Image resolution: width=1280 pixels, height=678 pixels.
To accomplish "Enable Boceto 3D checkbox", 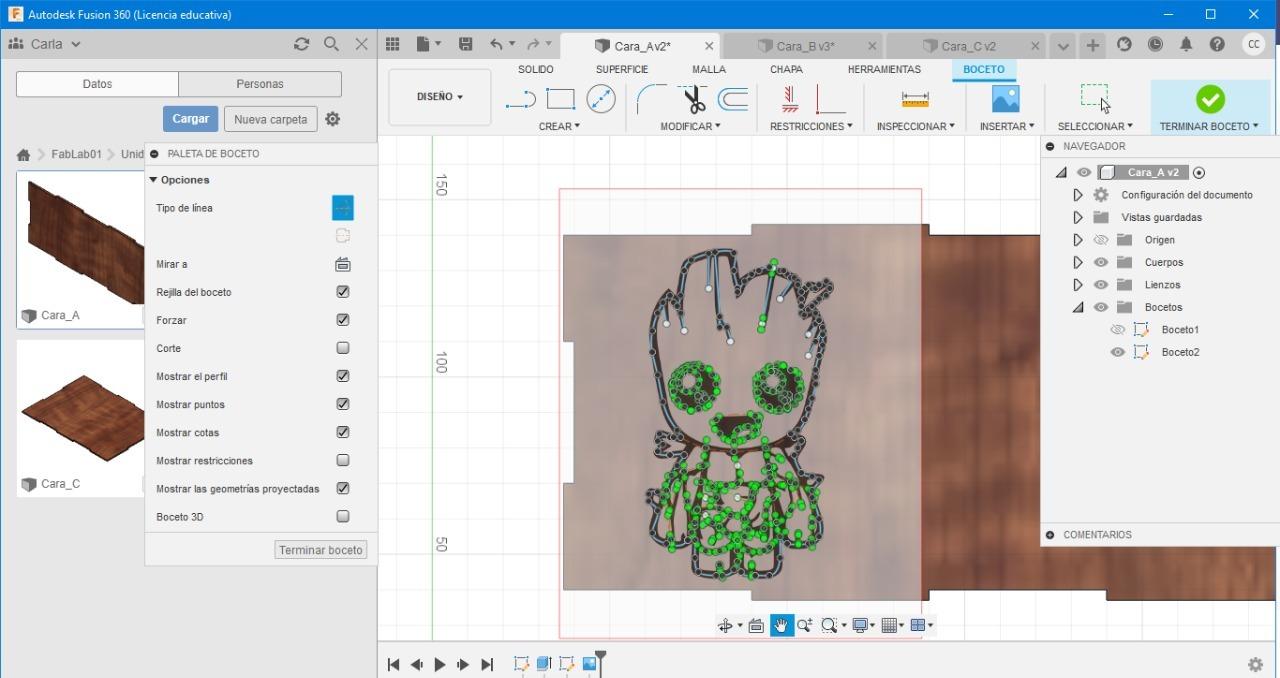I will coord(343,516).
